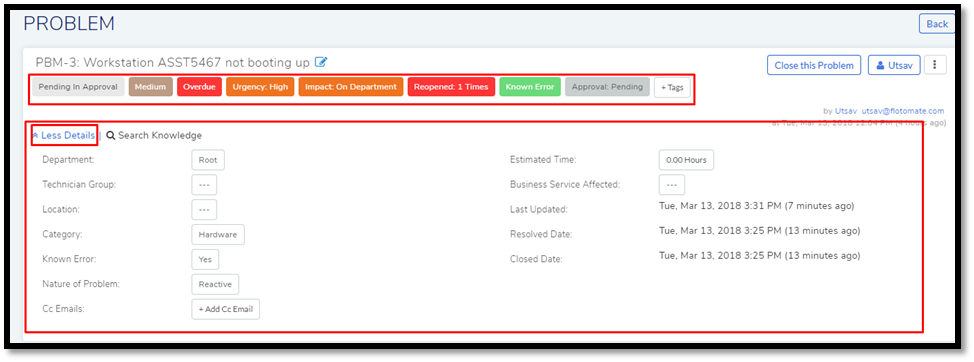Click the Reopened: 1 Times tag

(451, 87)
